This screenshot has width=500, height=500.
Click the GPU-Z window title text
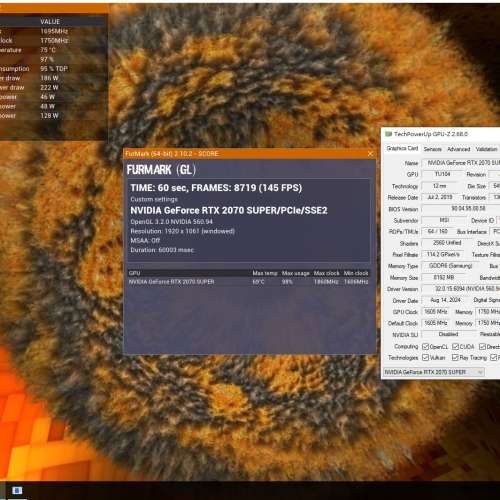[431, 134]
